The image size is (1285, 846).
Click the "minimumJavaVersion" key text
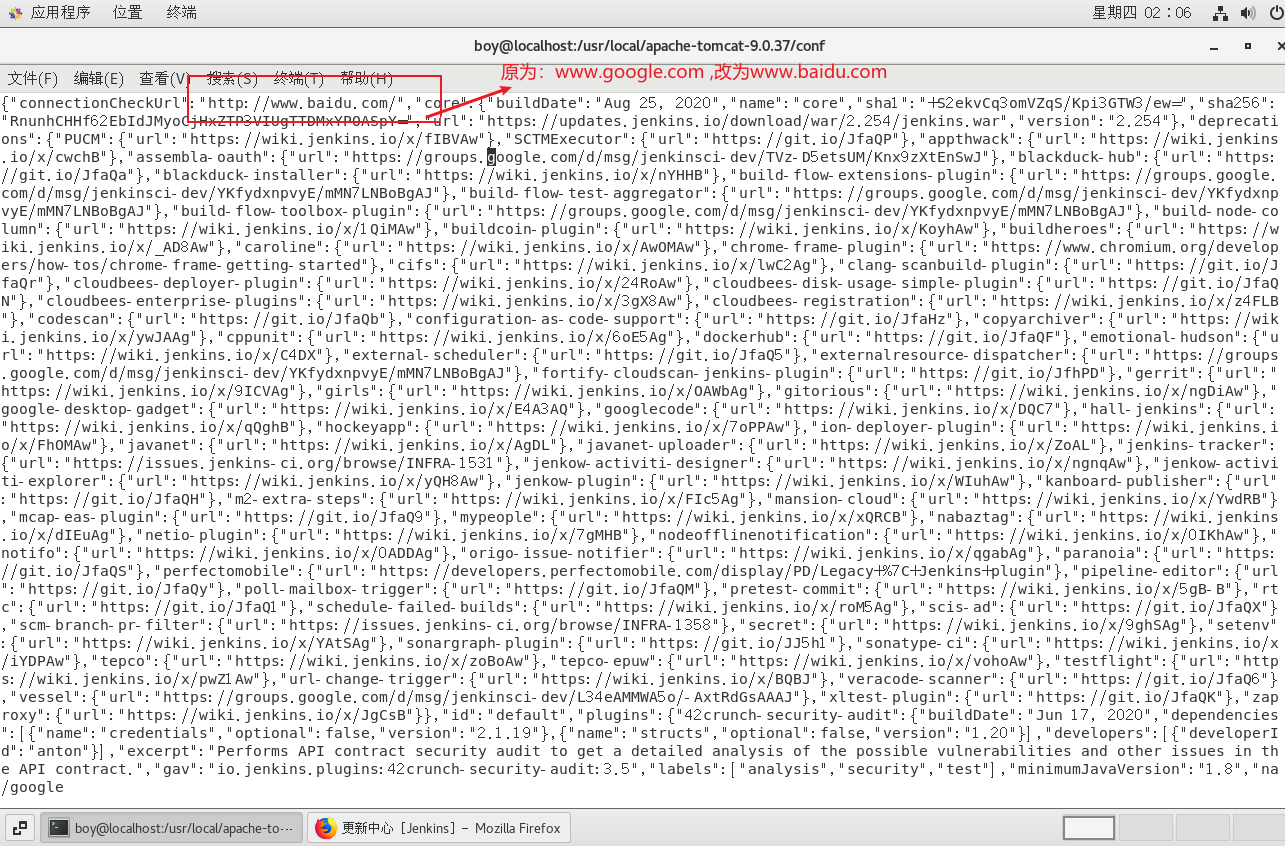click(x=1100, y=769)
